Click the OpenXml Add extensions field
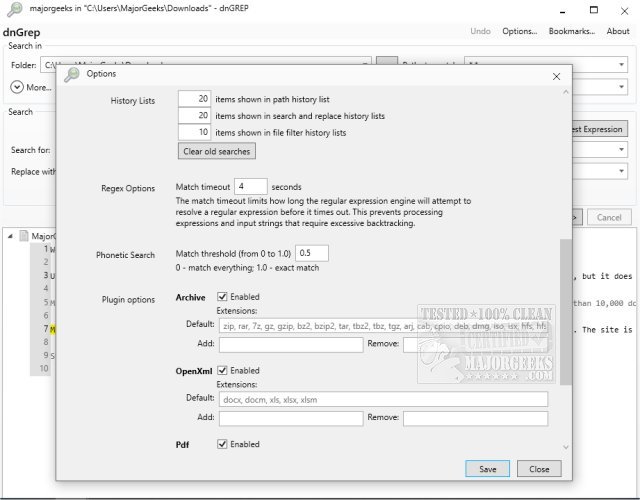The width and height of the screenshot is (640, 500). click(x=291, y=418)
